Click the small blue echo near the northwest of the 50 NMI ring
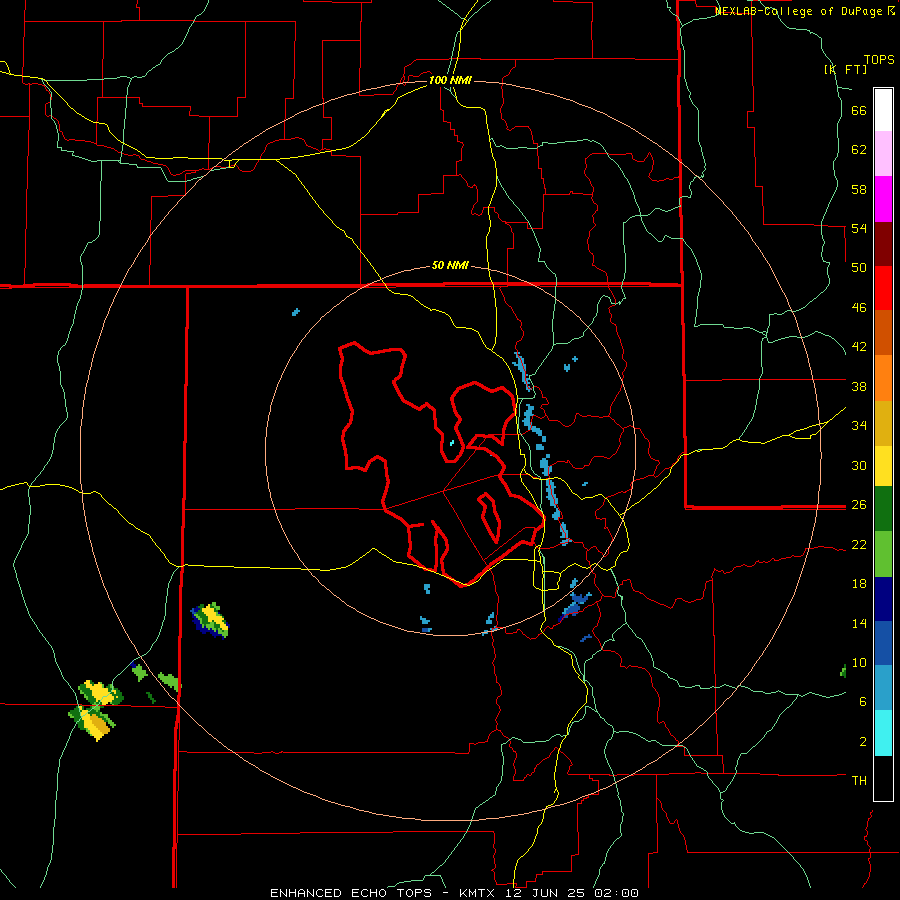The height and width of the screenshot is (900, 900). pos(296,312)
